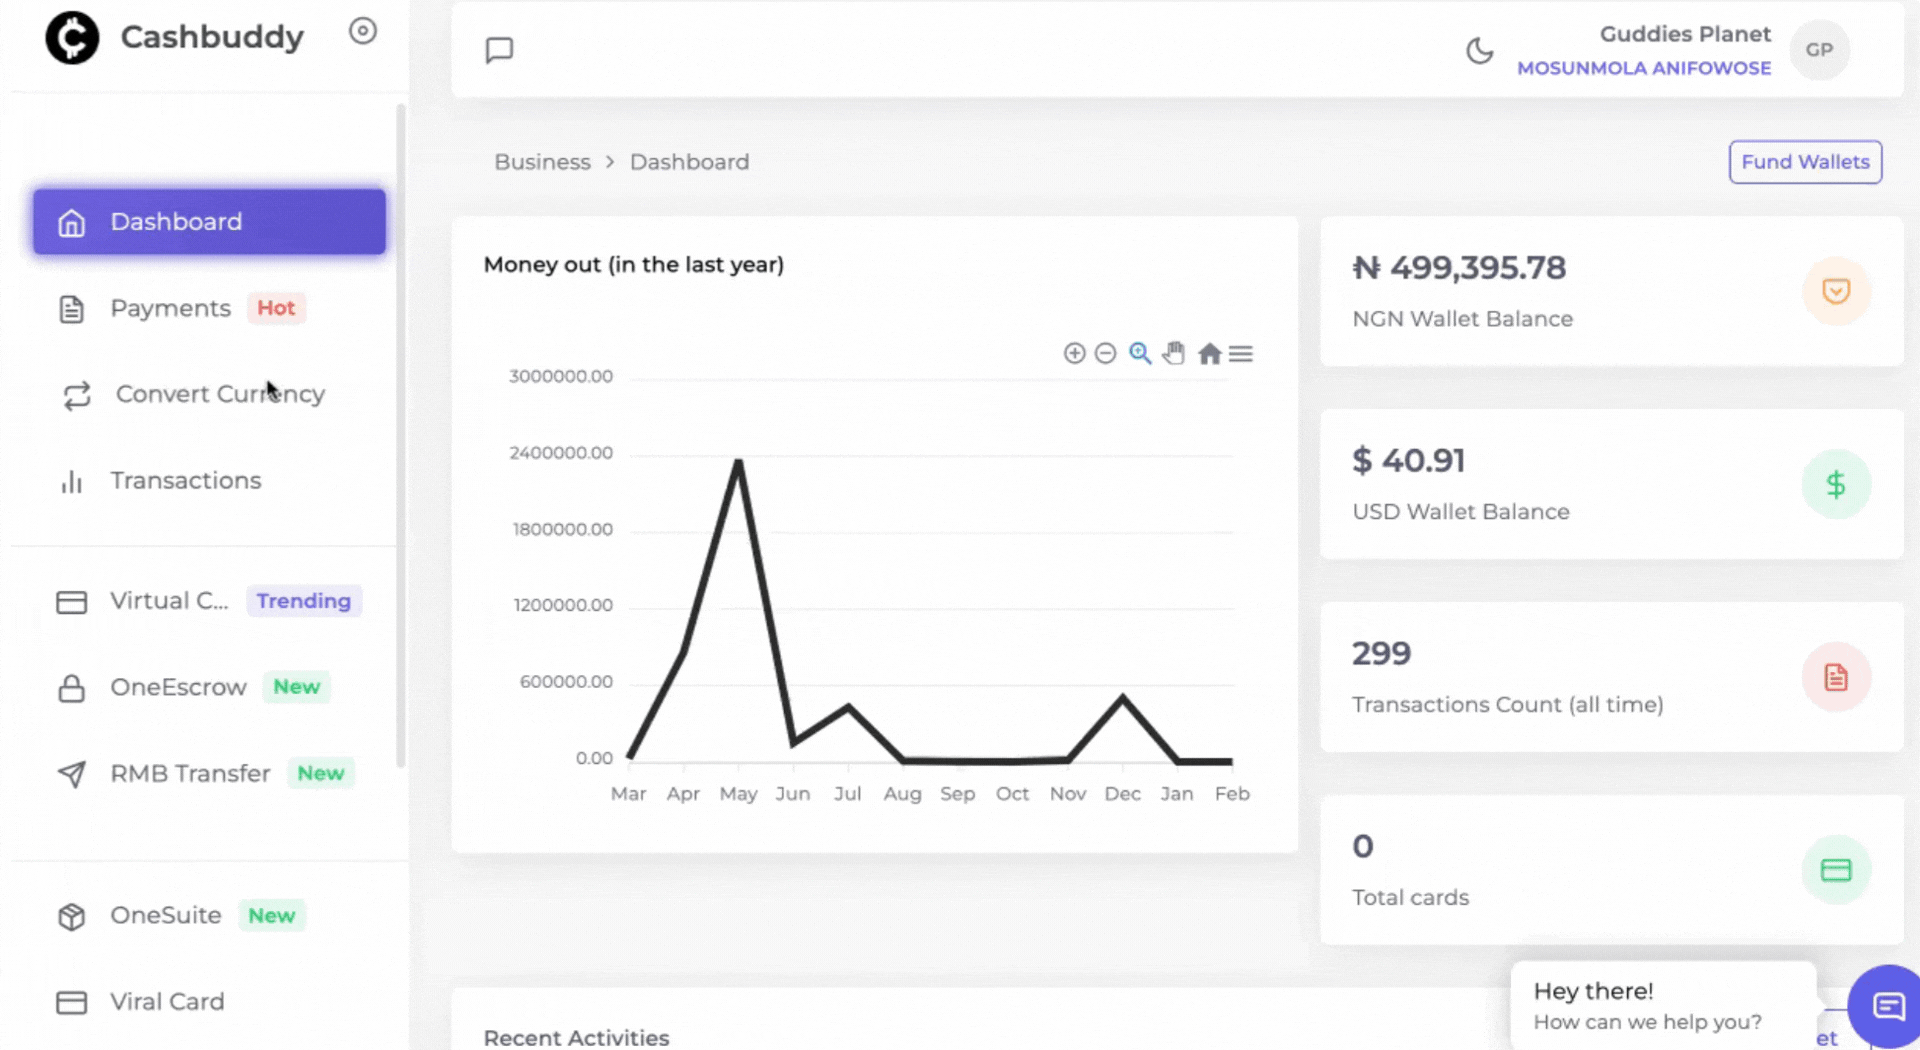
Task: Click the 299 transactions count
Action: (1382, 653)
